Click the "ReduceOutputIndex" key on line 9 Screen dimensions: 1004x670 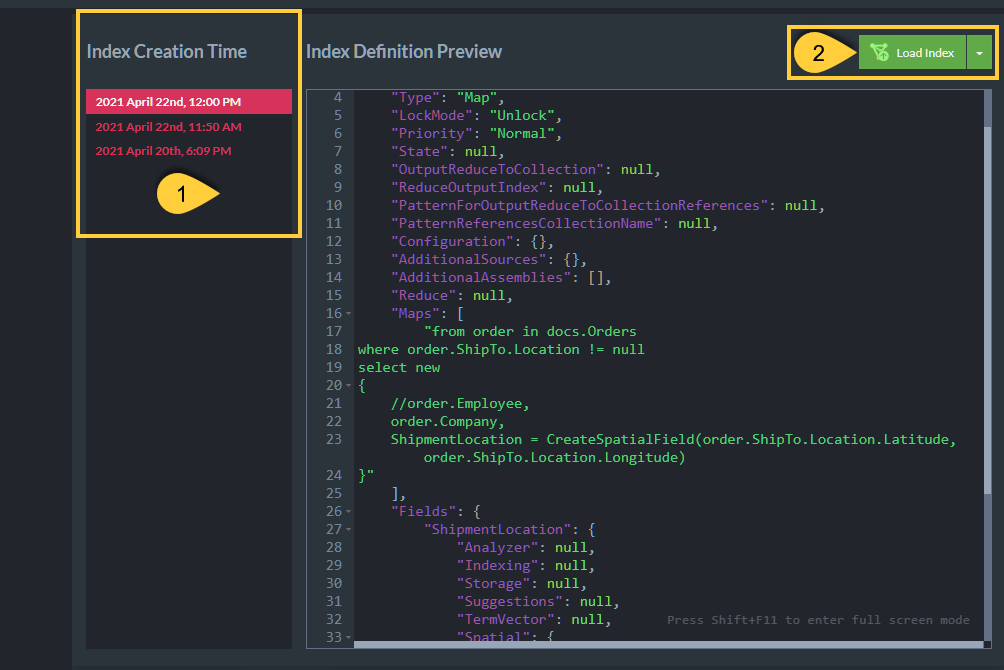coord(469,187)
